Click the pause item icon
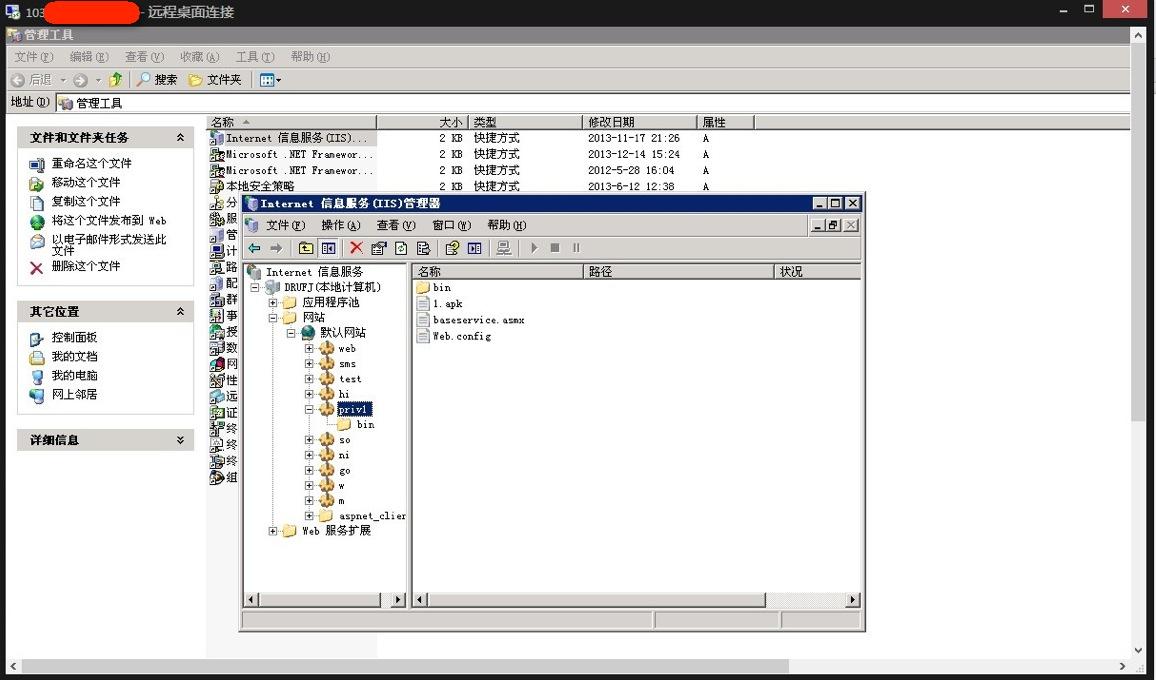The width and height of the screenshot is (1156, 680). pos(576,249)
